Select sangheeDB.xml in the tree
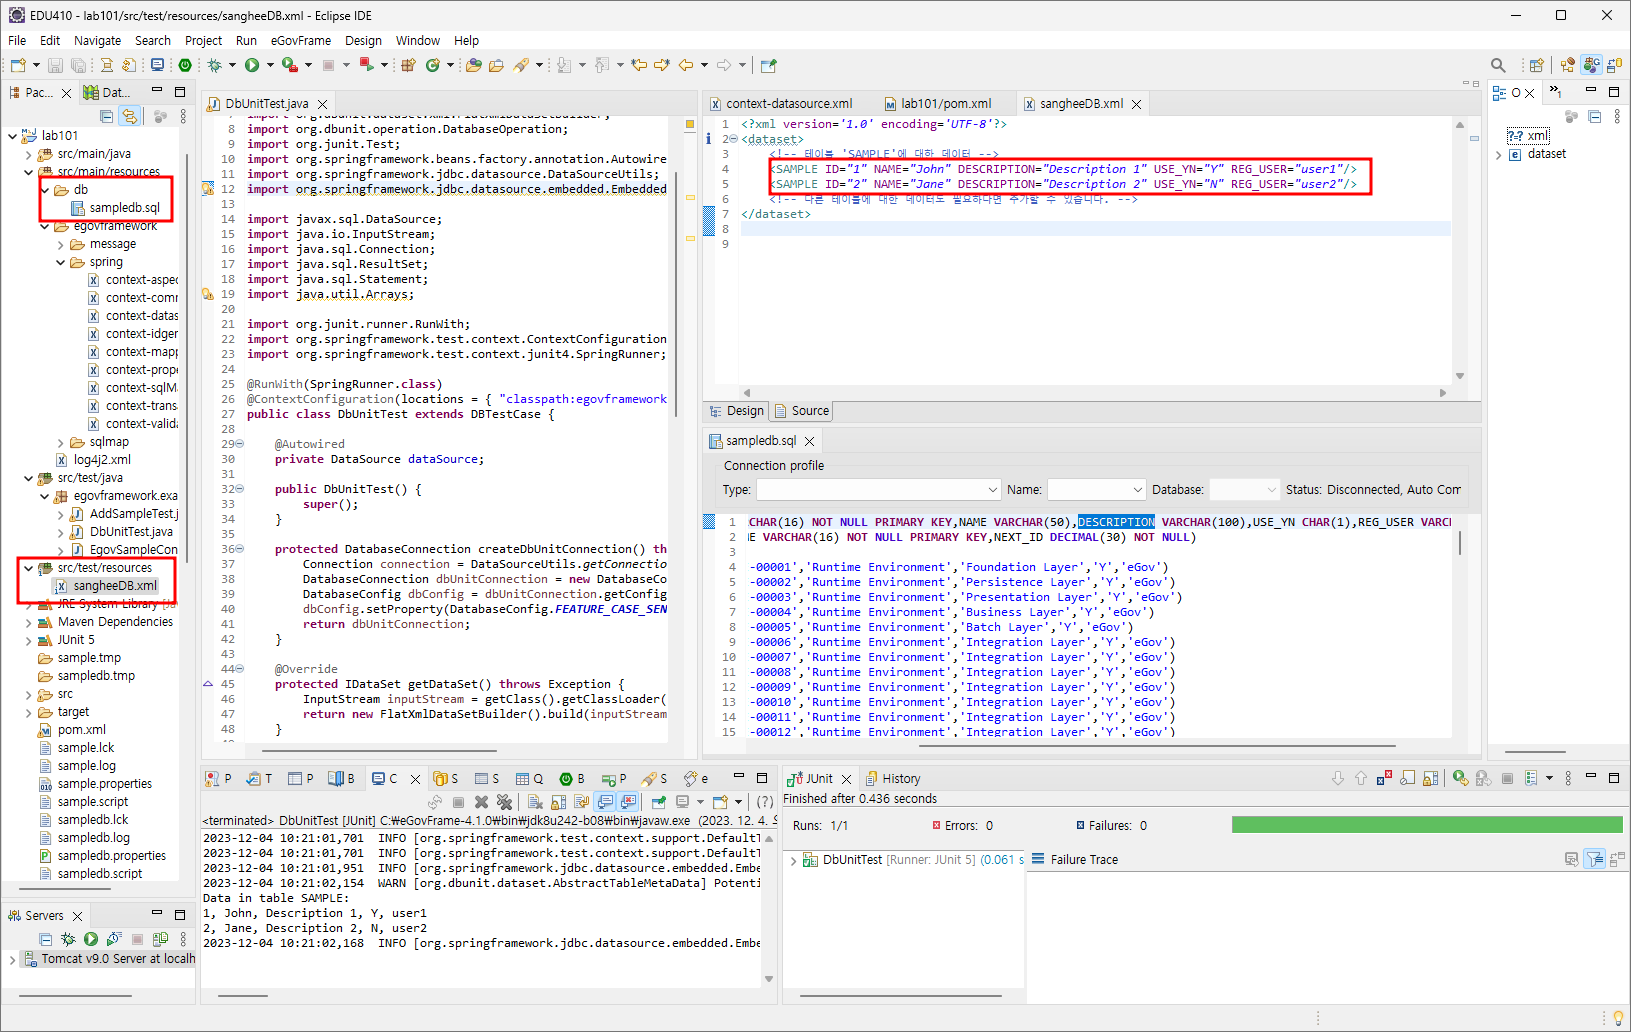 [x=106, y=586]
